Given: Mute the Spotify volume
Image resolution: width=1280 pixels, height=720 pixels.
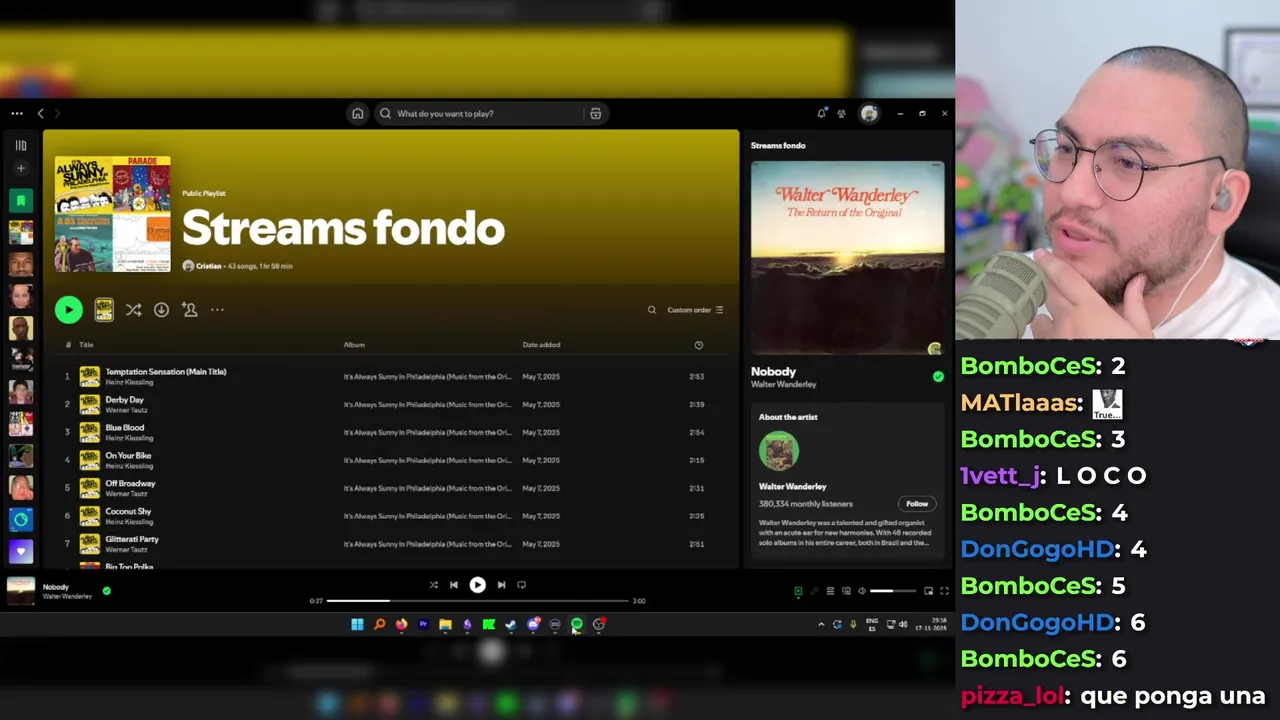Looking at the screenshot, I should 862,591.
